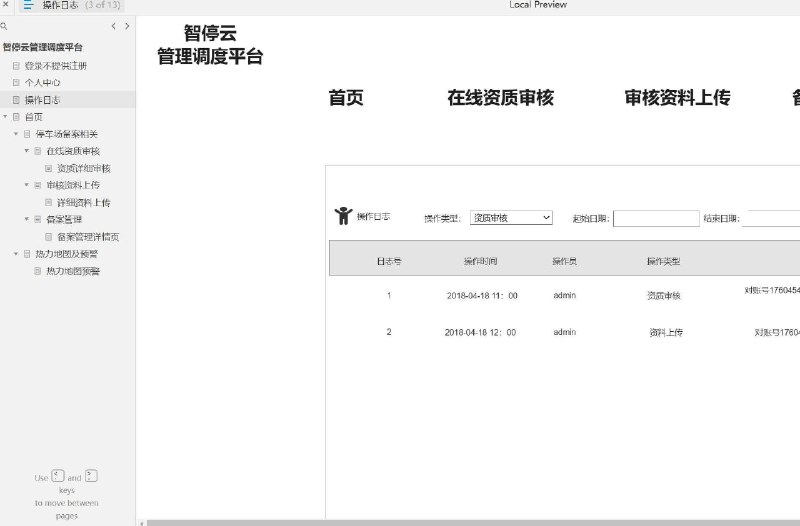Click 资质审核 cell in row 1

664,295
